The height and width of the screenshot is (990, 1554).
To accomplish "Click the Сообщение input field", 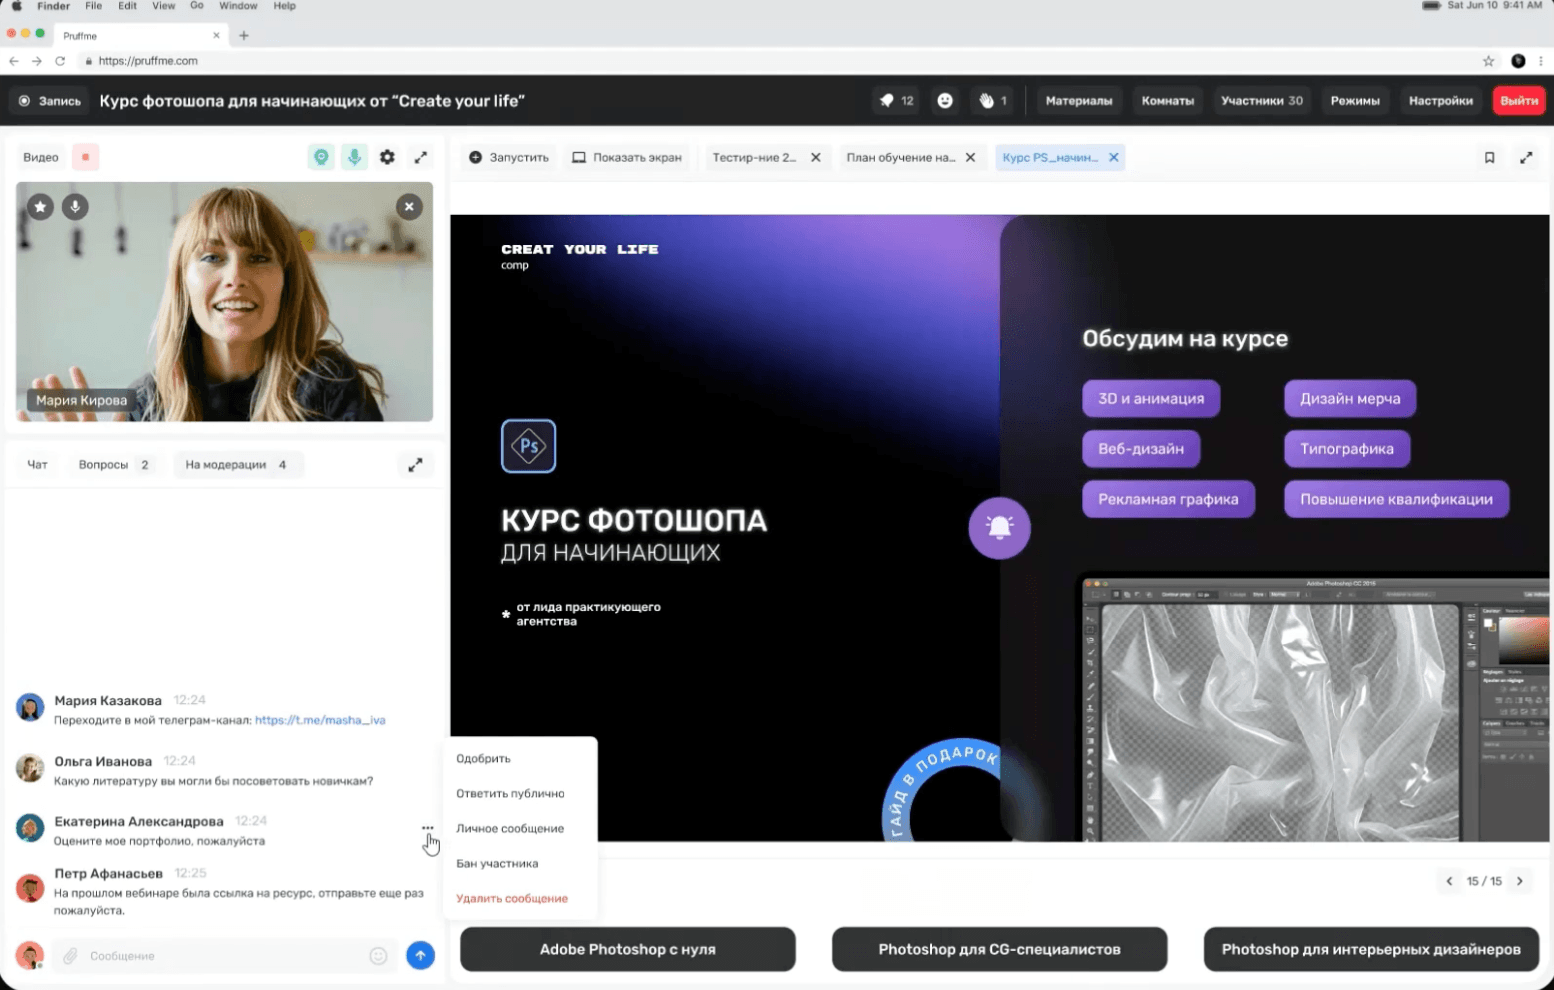I will [x=220, y=956].
